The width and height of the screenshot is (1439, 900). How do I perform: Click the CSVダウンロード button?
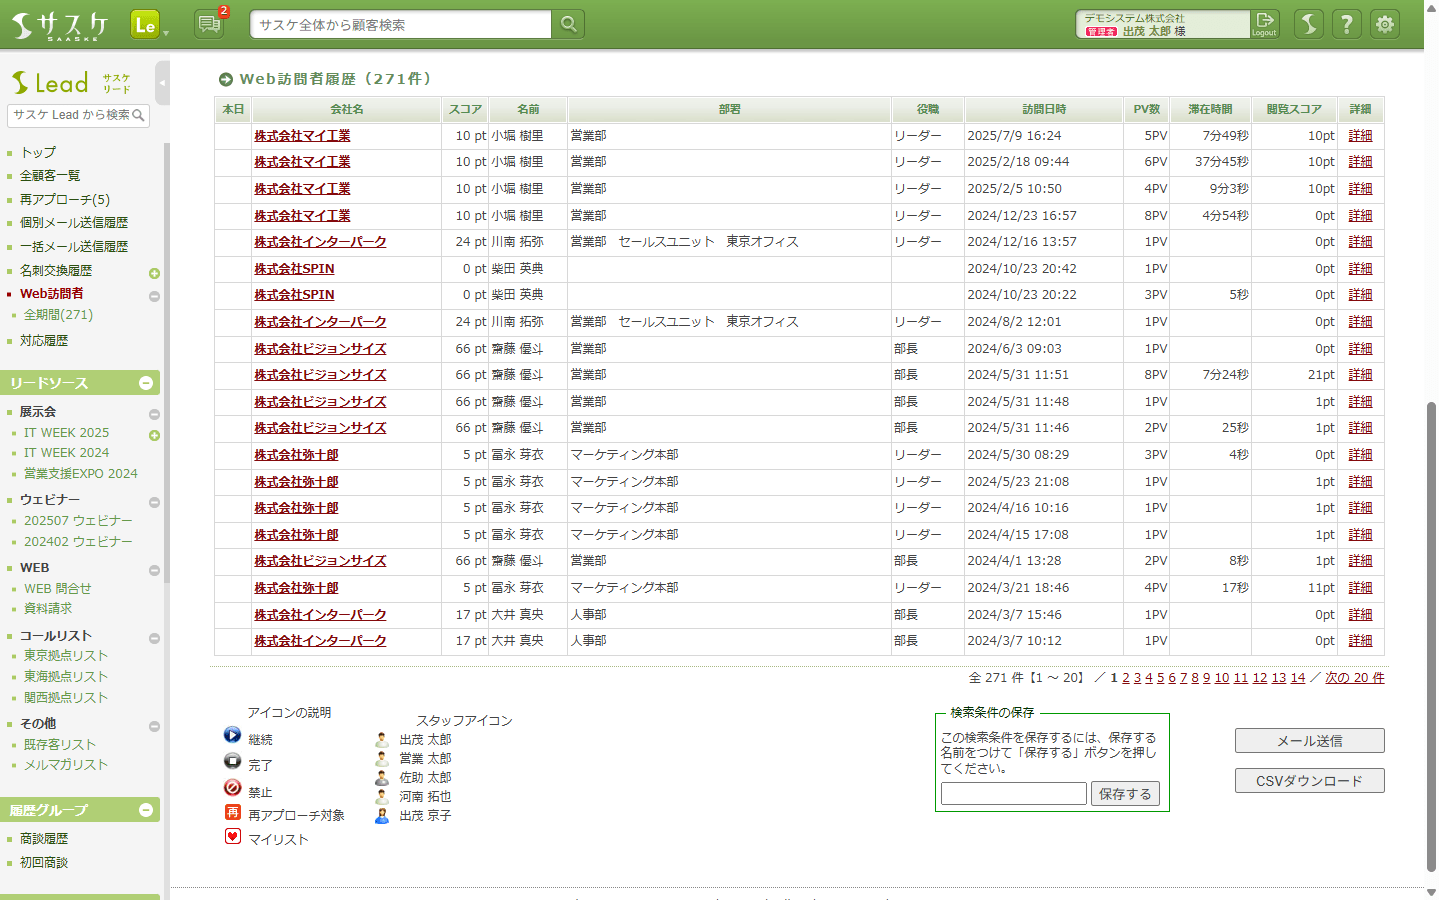[x=1309, y=781]
